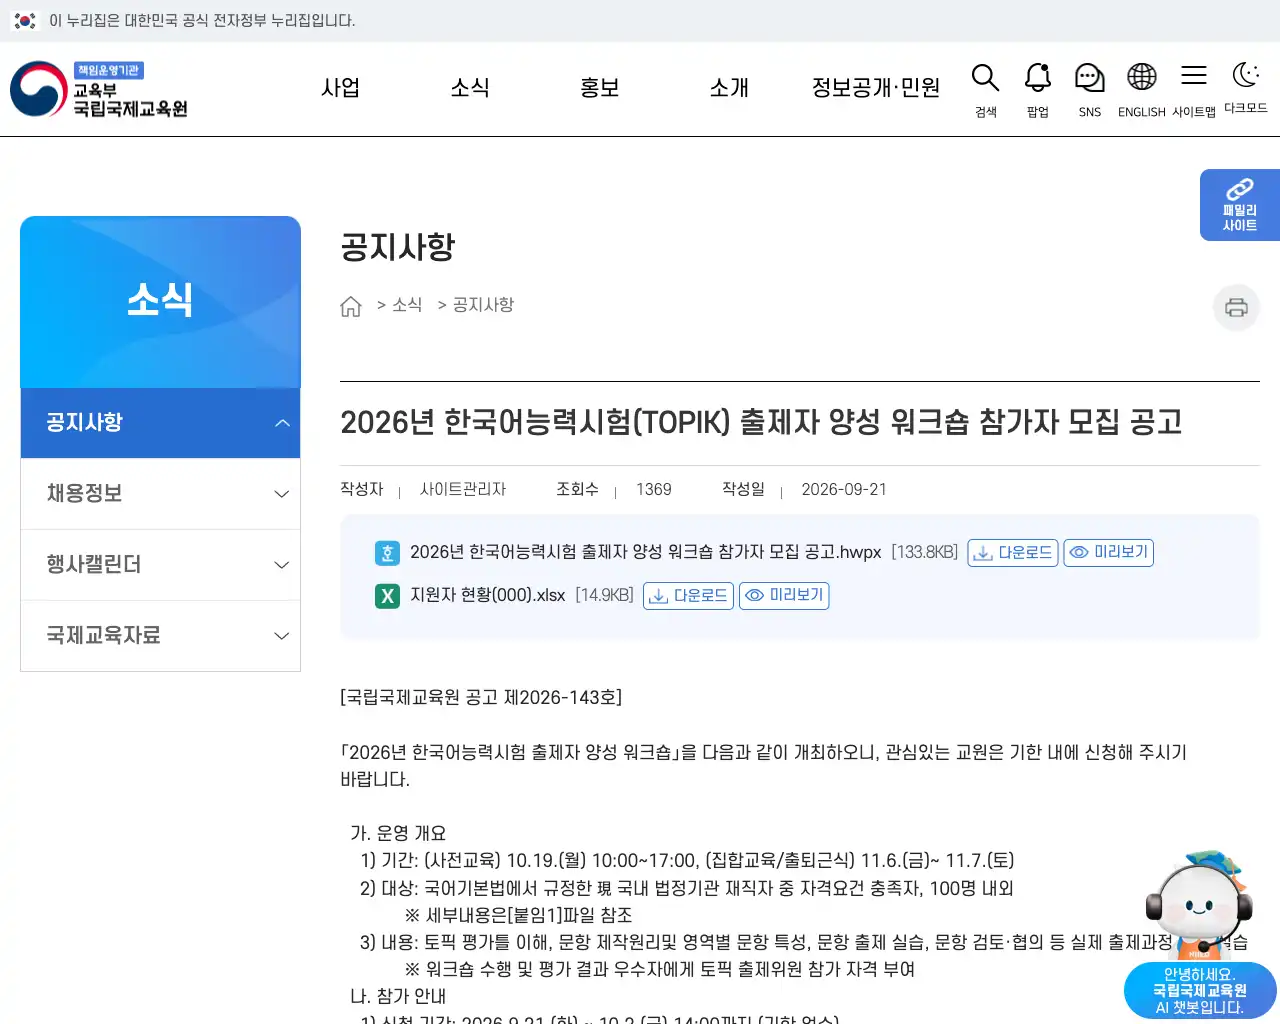Expand the 채용정보 sidebar chevron
This screenshot has height=1024, width=1280.
282,494
